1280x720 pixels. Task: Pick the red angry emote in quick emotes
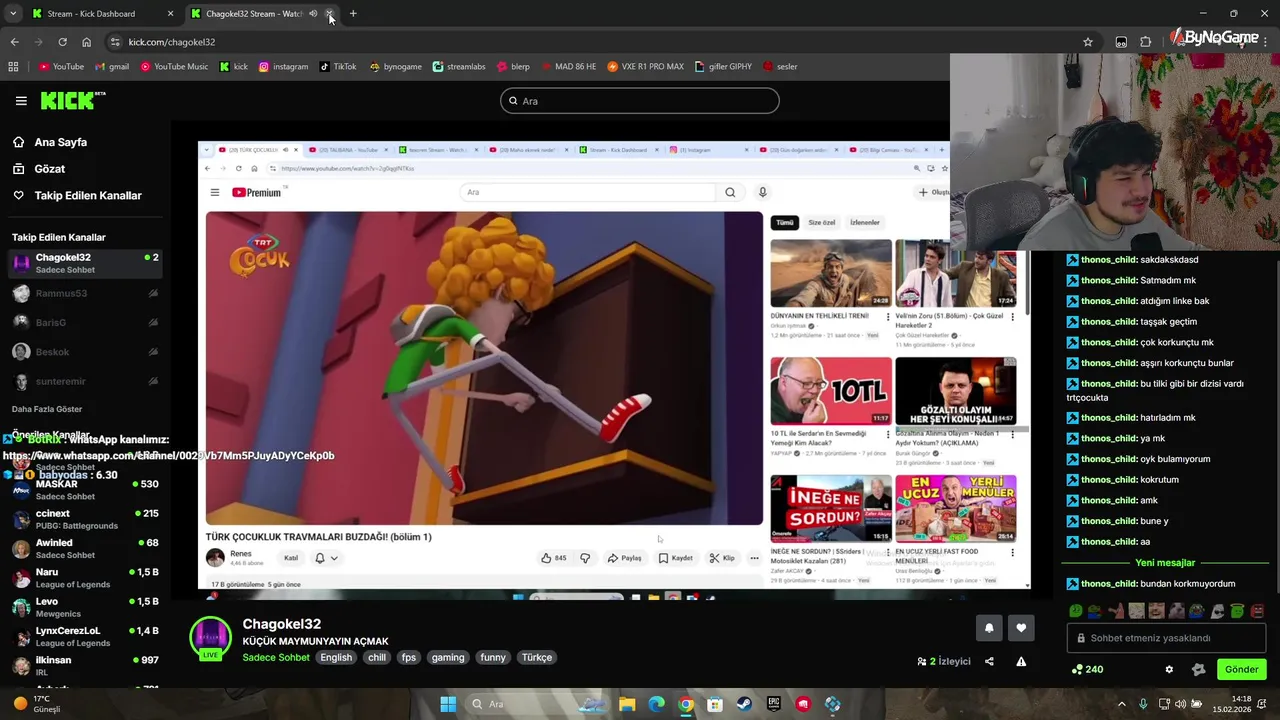click(1257, 611)
